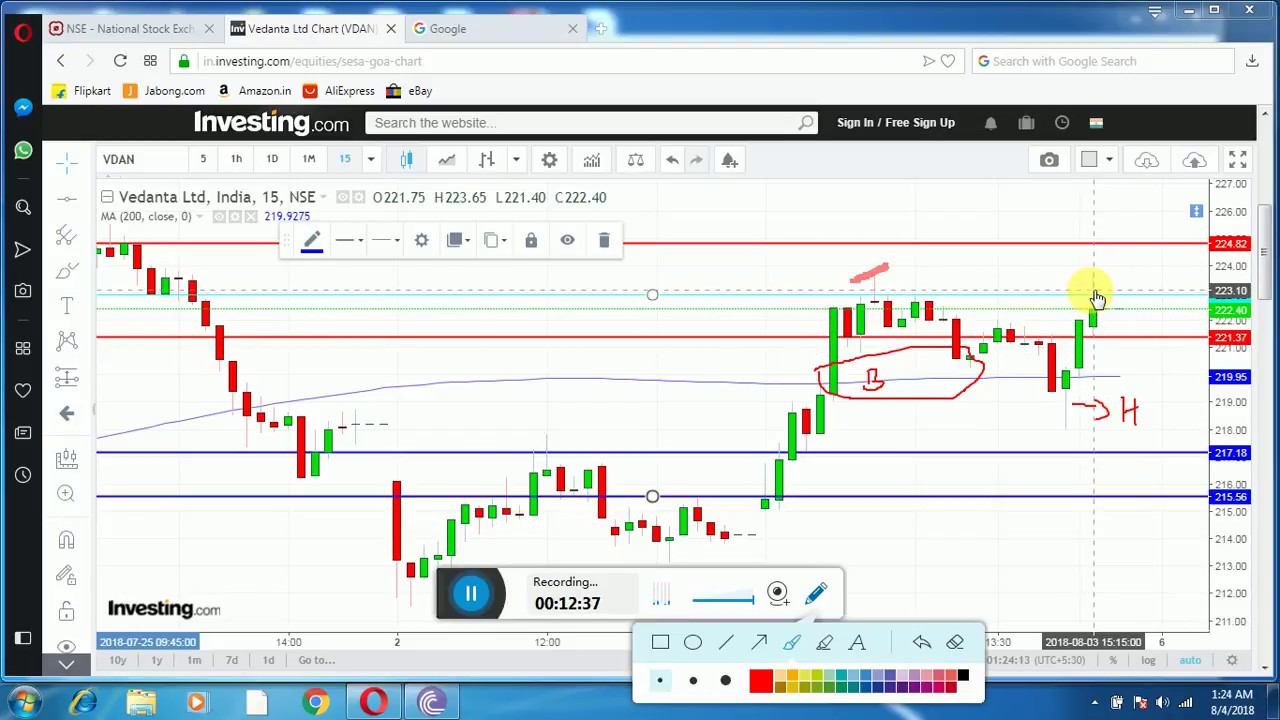The image size is (1280, 720).
Task: Set date range to 1m
Action: click(x=194, y=660)
